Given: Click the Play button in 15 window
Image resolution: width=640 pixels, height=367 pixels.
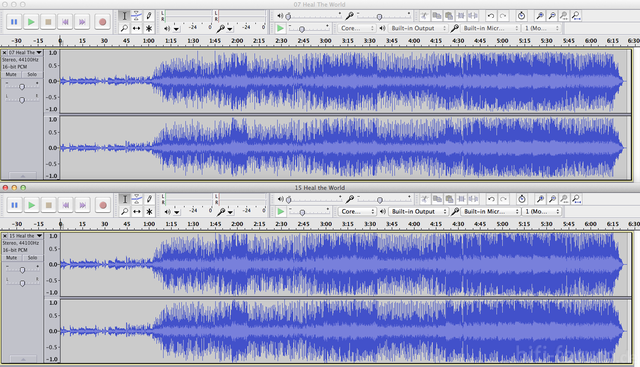Looking at the screenshot, I should click(31, 205).
